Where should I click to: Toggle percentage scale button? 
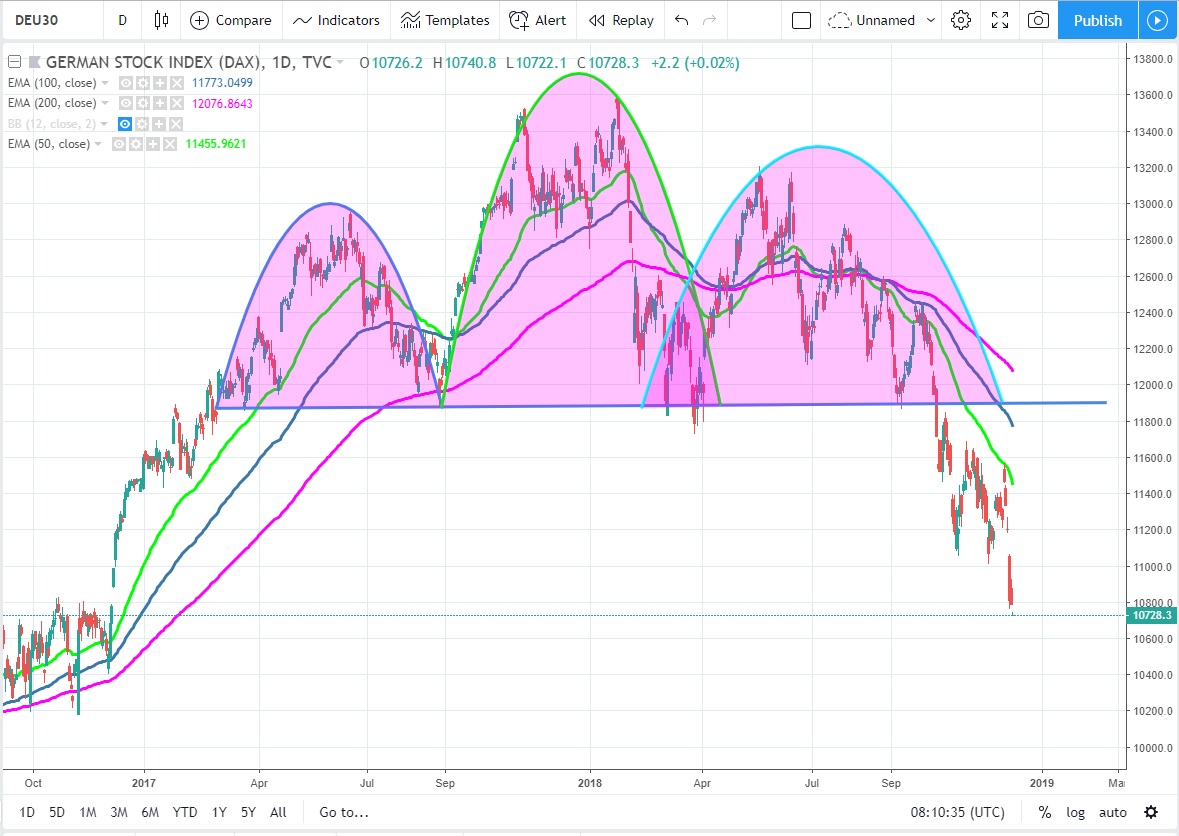click(x=1045, y=812)
